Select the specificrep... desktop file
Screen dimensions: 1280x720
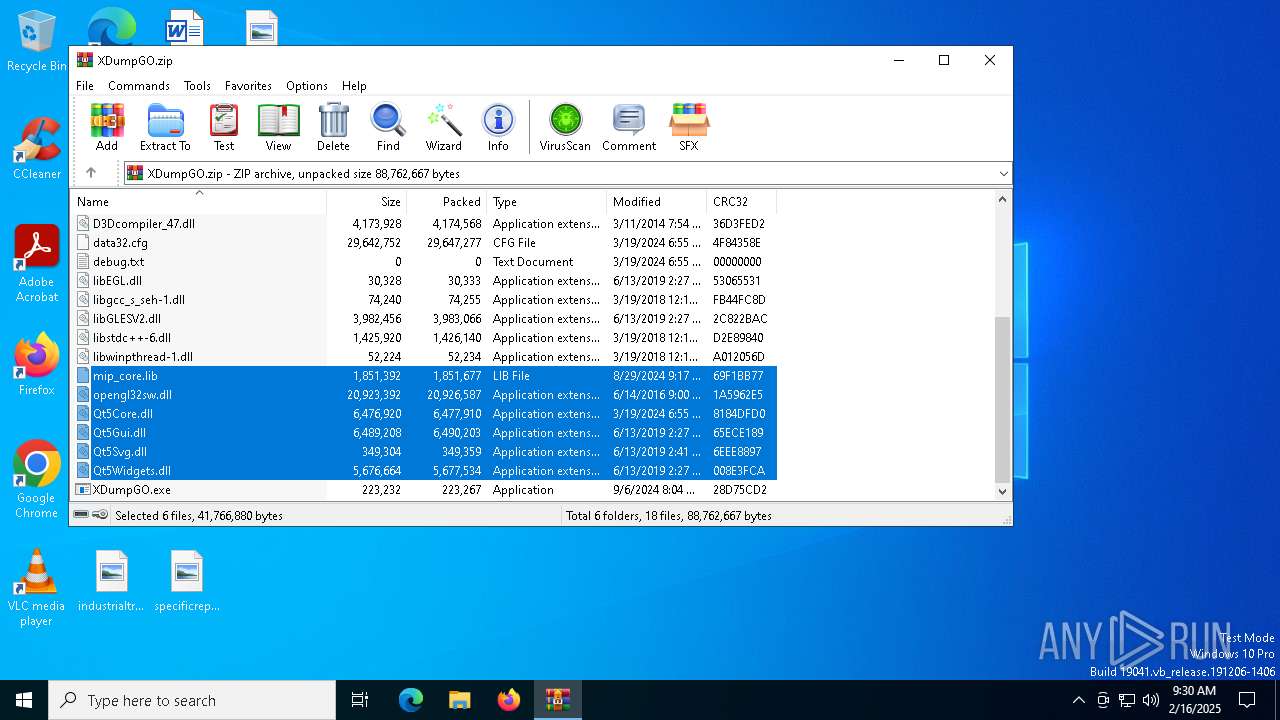click(x=187, y=581)
